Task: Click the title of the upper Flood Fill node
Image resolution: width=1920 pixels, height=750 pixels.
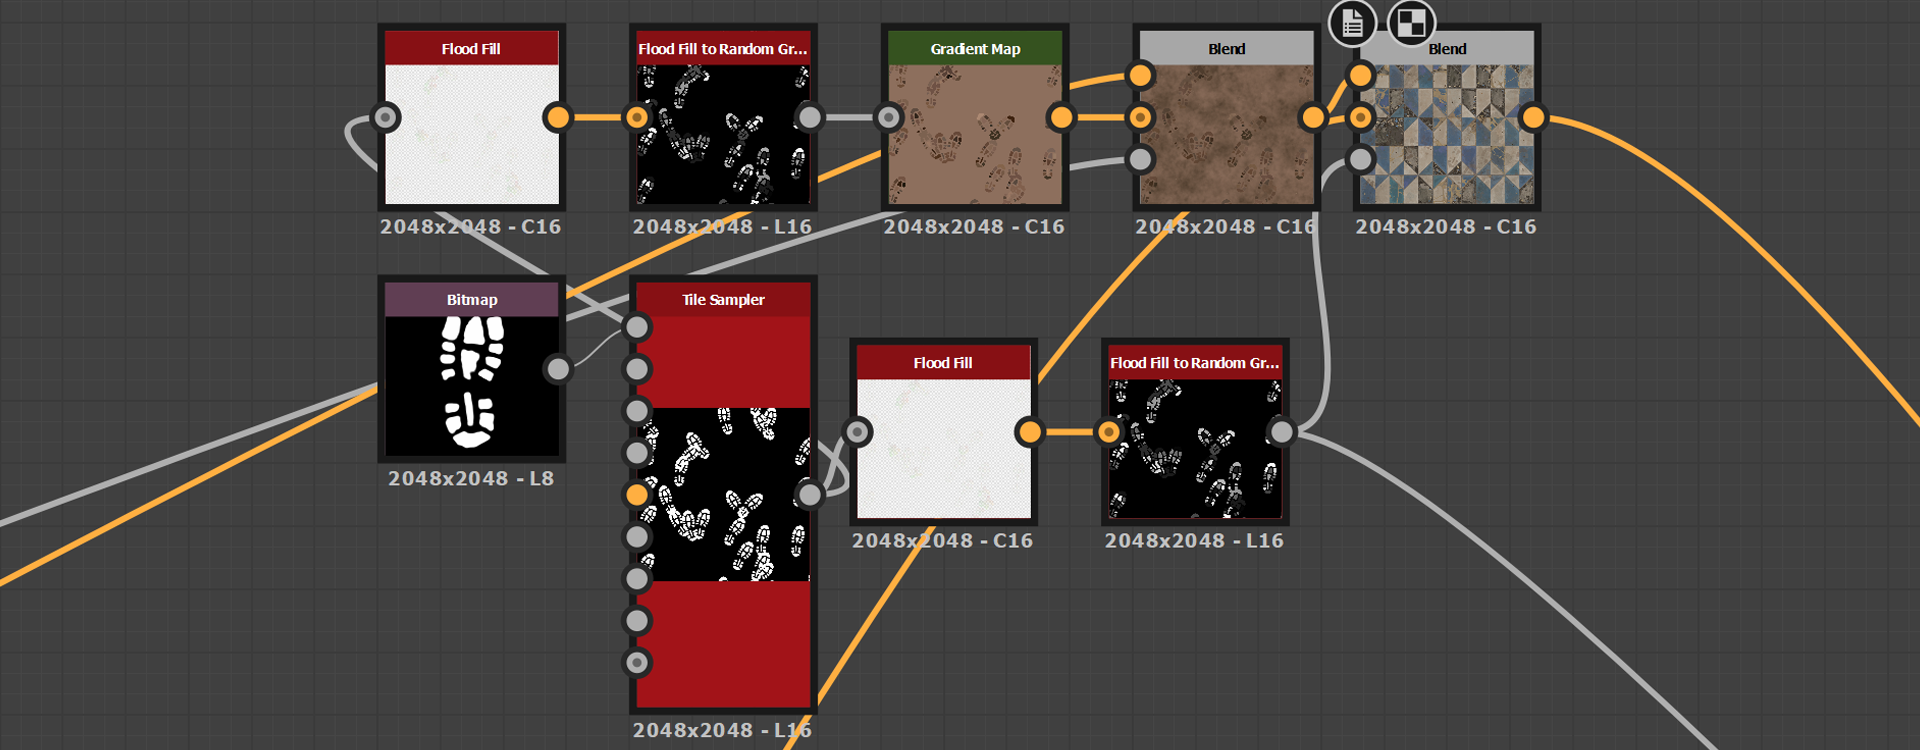Action: (x=471, y=49)
